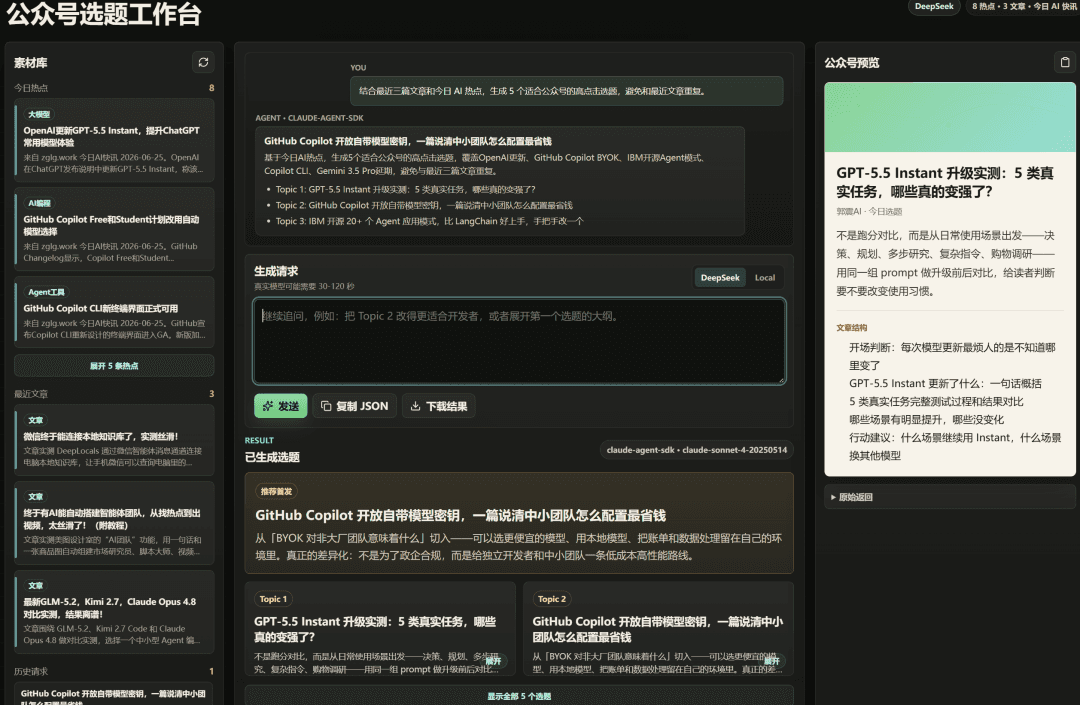Select the DeepSeek model toggle
1080x705 pixels.
click(720, 277)
